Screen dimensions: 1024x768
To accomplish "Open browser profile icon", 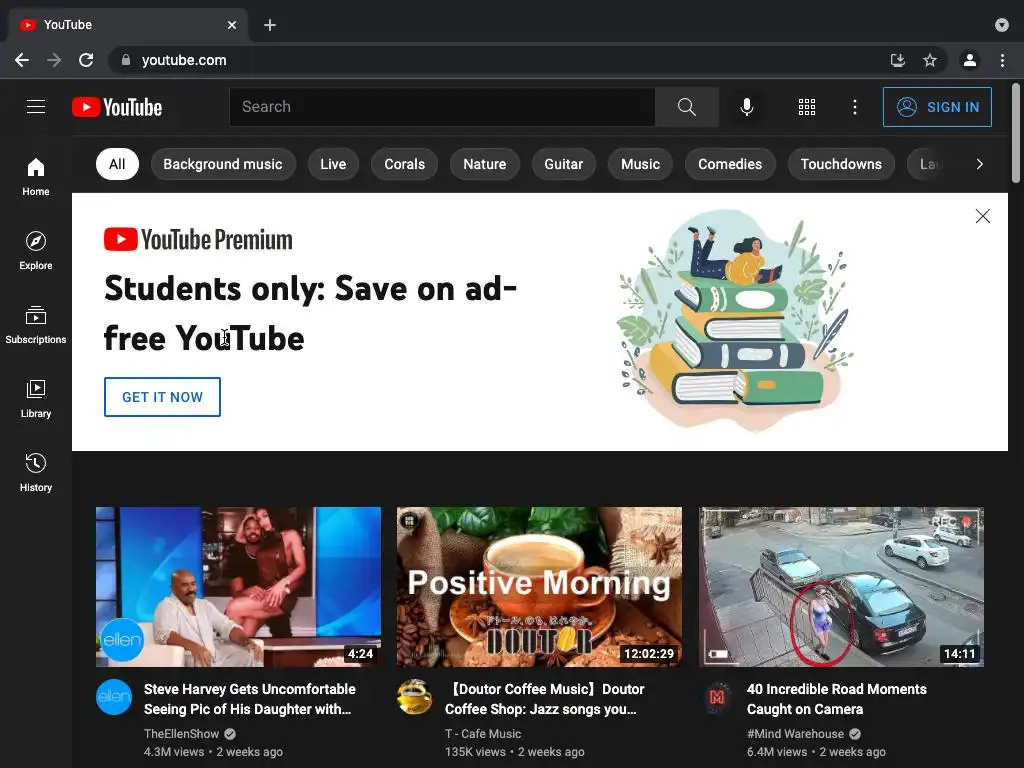I will 970,60.
